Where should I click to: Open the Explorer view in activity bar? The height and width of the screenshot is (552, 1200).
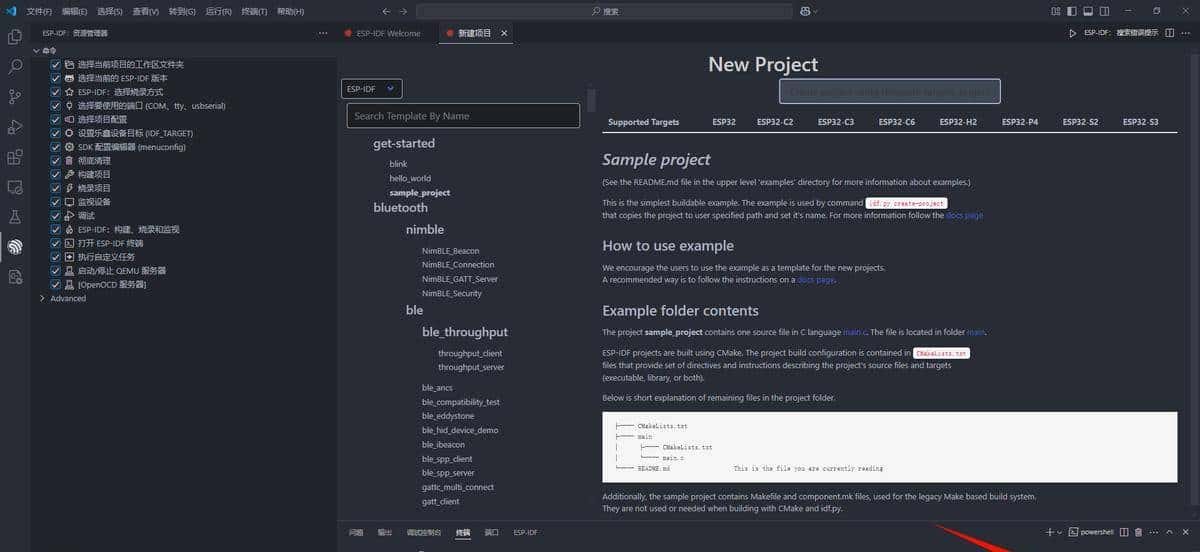coord(15,37)
